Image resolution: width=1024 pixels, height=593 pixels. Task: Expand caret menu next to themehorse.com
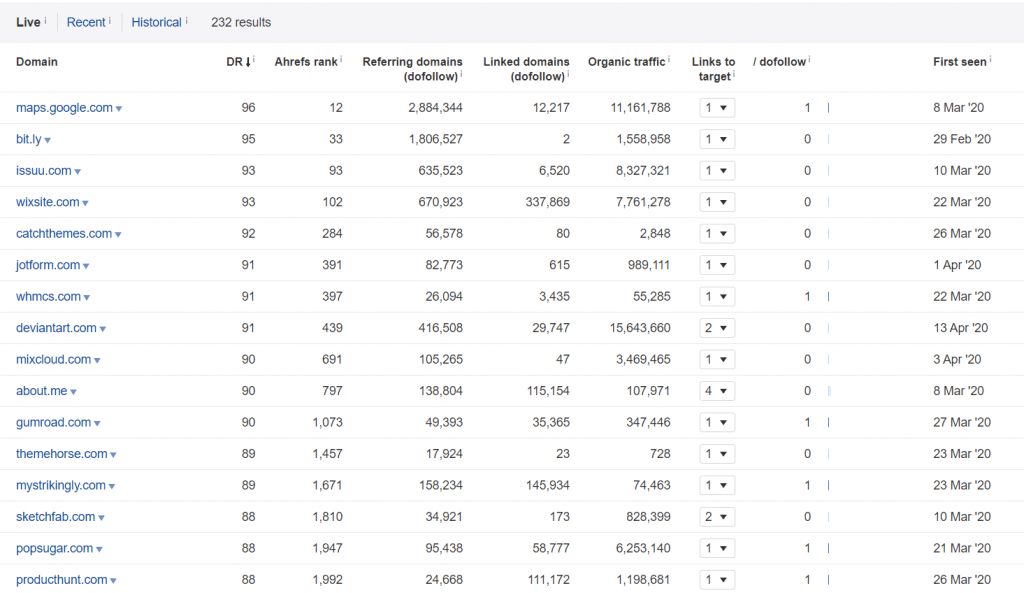point(113,455)
